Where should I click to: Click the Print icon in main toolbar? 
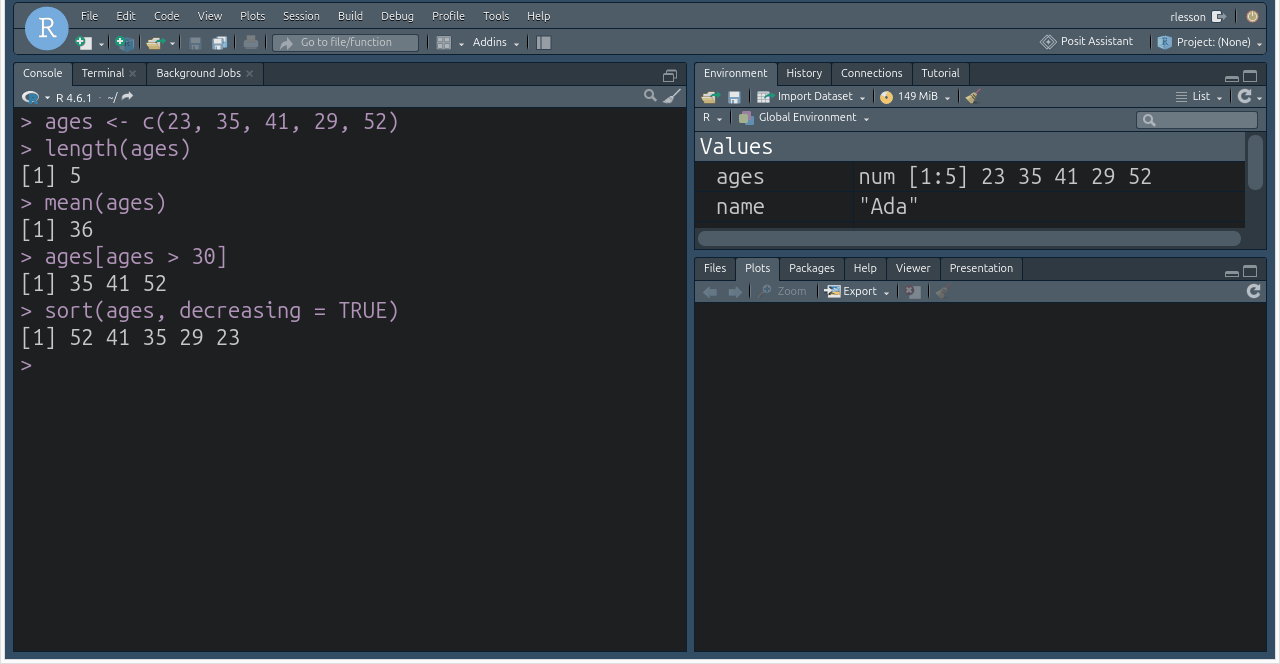(251, 42)
